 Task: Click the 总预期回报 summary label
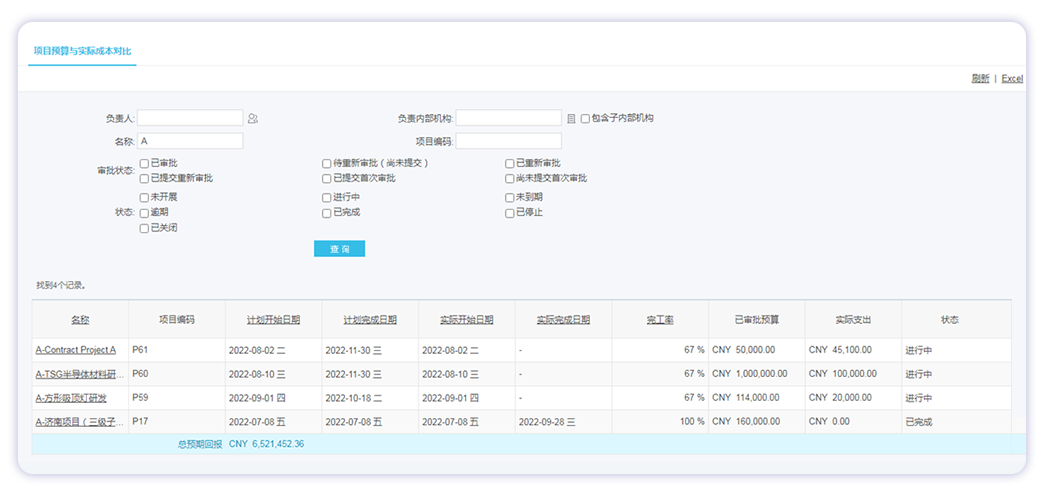pyautogui.click(x=200, y=444)
